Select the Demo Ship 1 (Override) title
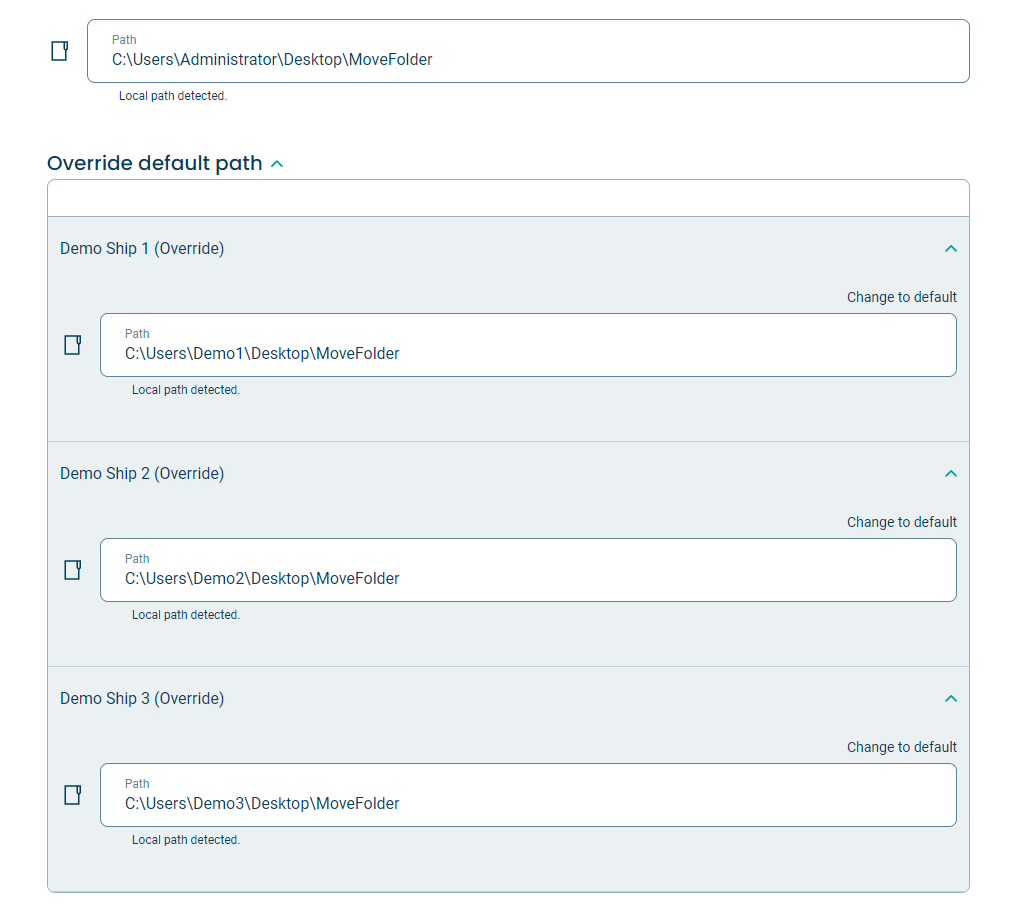 [x=142, y=248]
